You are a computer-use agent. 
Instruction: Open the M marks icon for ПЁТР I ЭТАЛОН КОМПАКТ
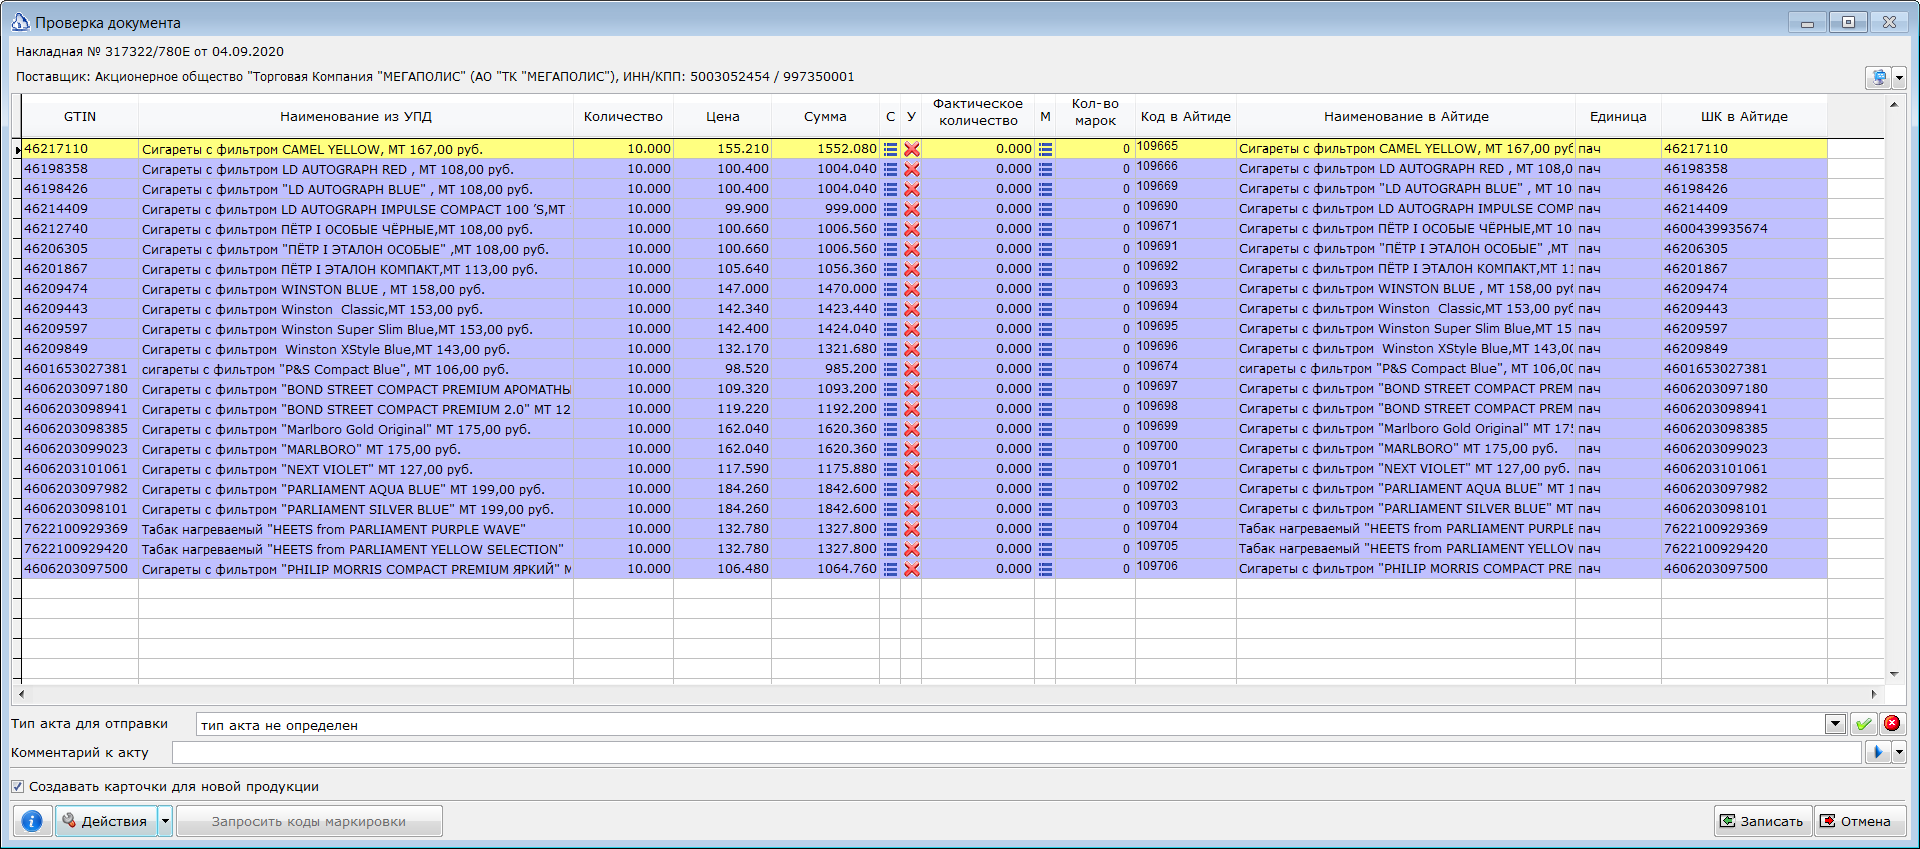[x=1045, y=269]
